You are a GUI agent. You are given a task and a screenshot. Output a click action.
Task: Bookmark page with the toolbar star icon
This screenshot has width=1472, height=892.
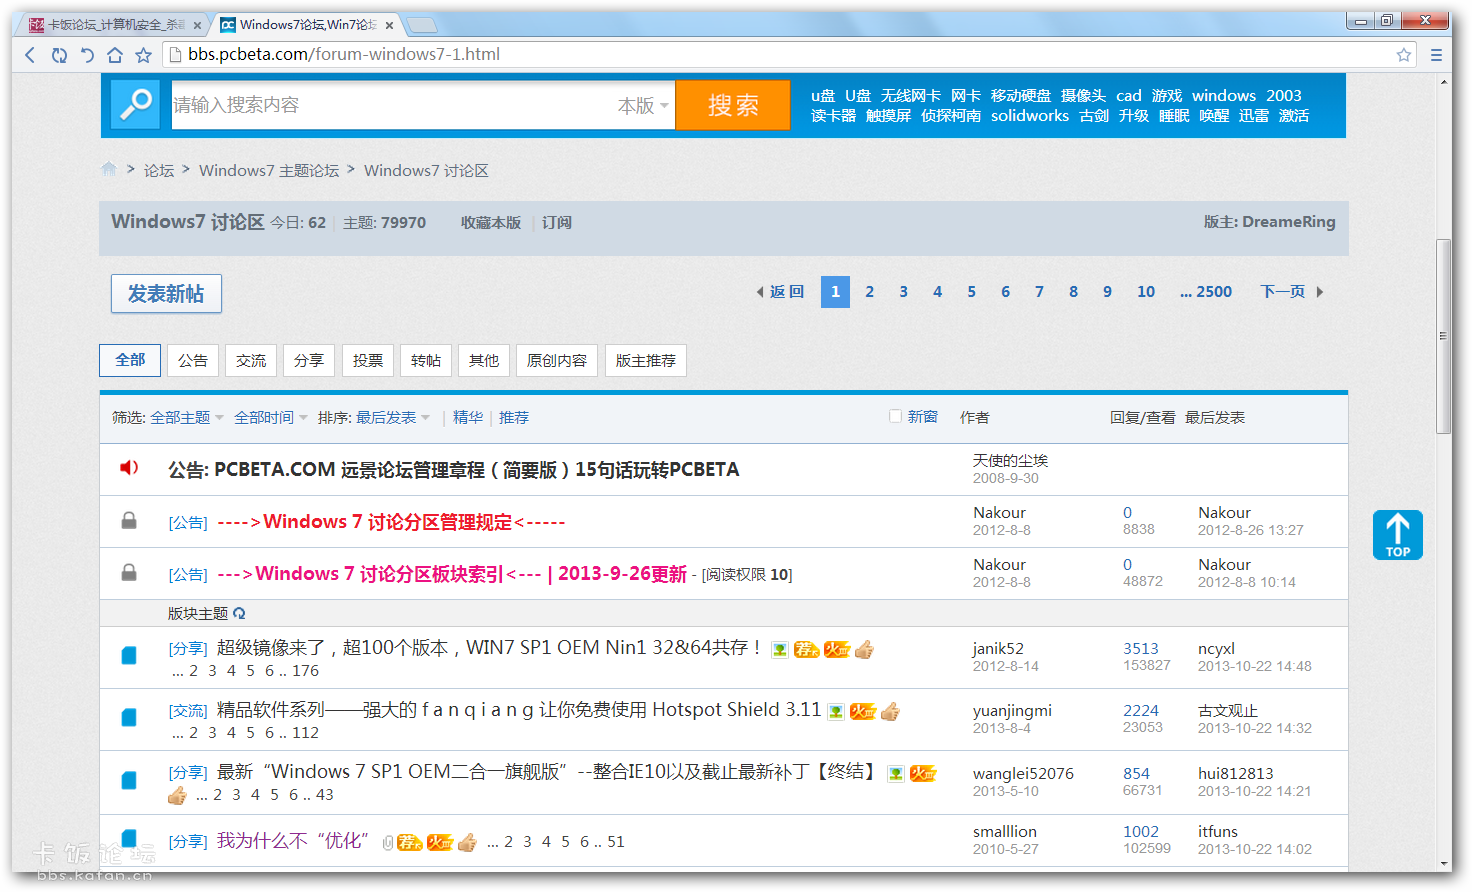143,55
